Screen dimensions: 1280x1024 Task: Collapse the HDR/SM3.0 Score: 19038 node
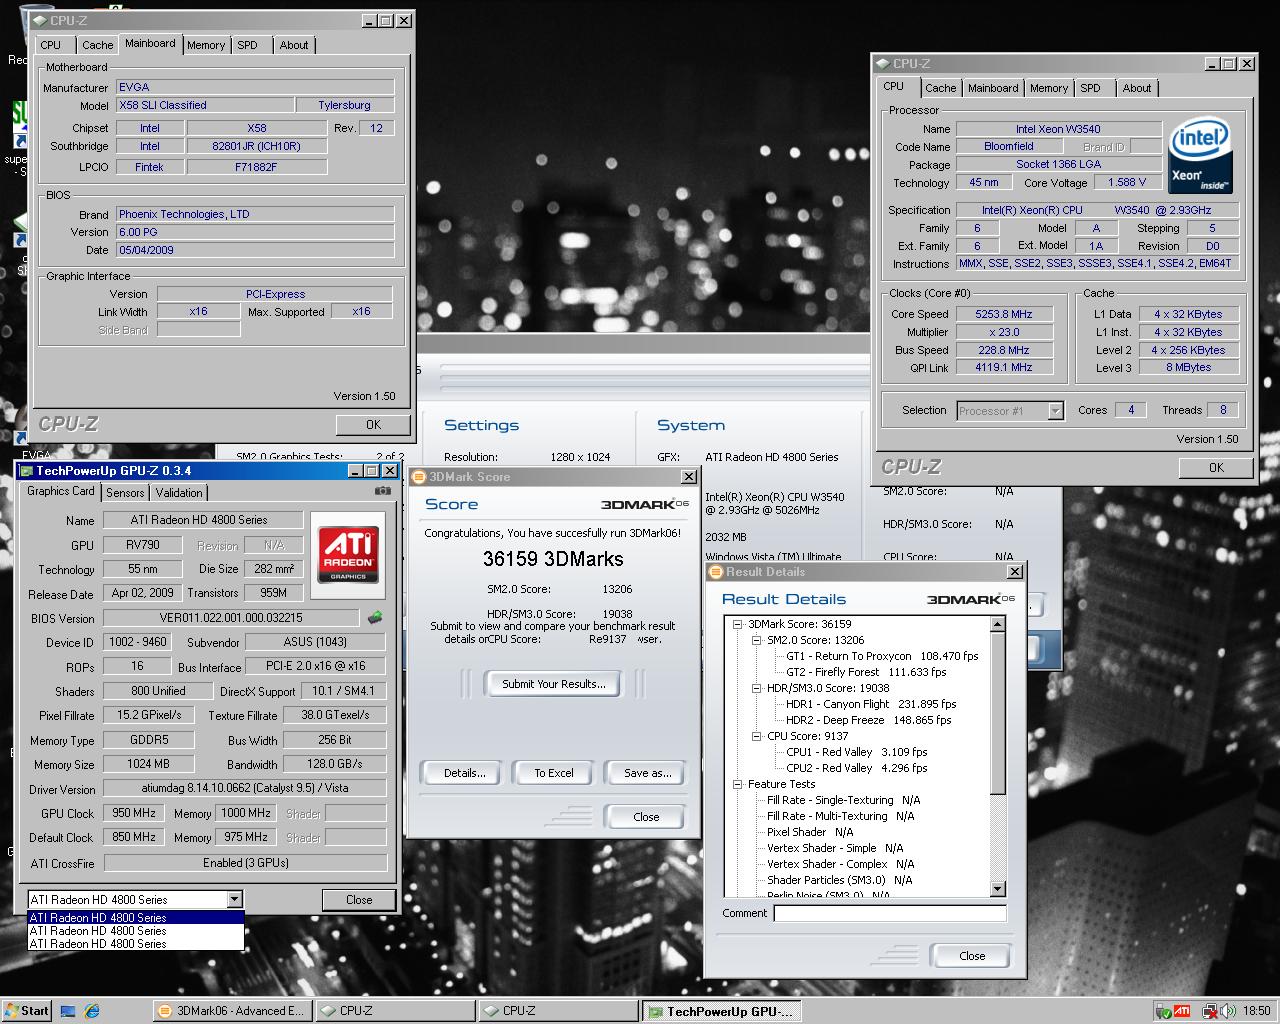[x=757, y=688]
